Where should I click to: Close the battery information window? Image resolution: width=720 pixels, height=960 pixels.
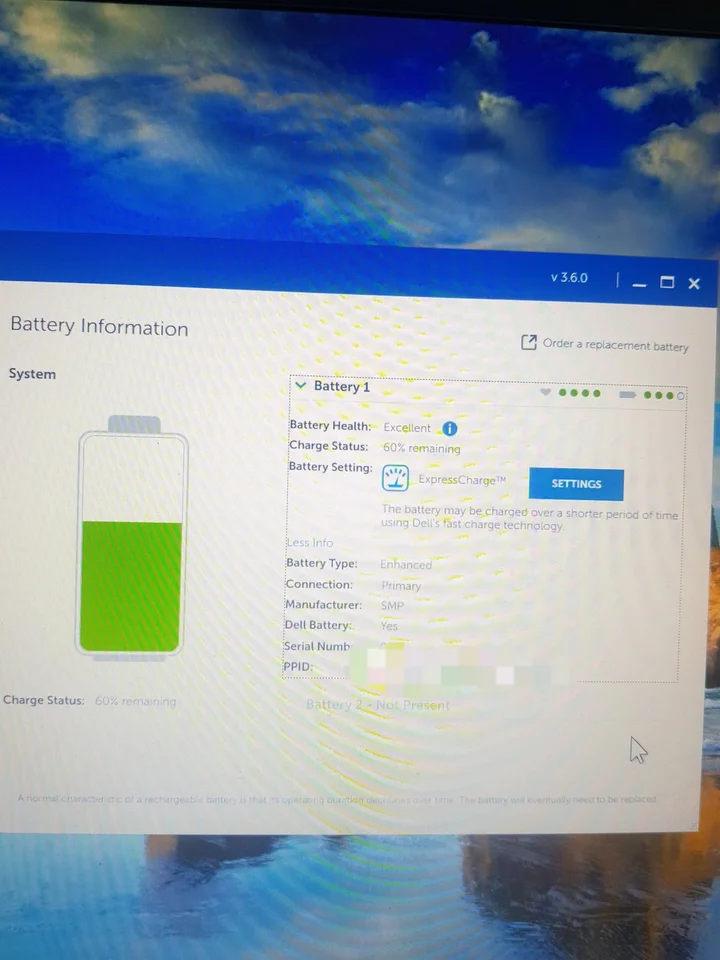tap(694, 284)
